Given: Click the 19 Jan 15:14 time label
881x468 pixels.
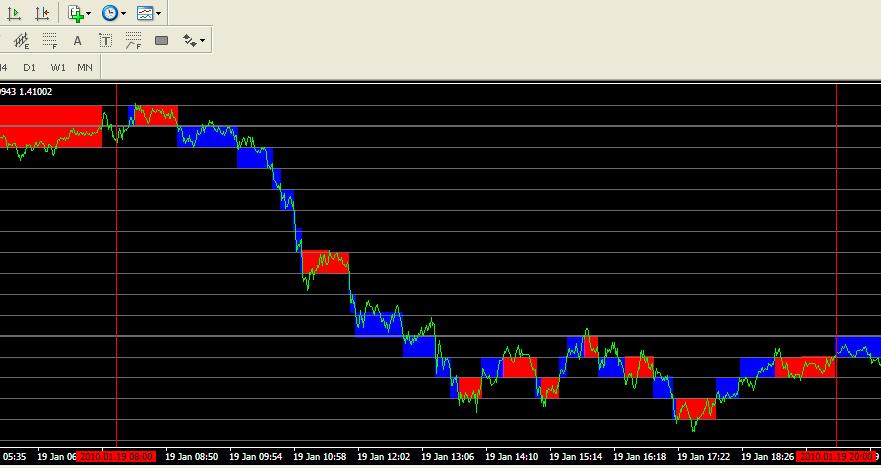Looking at the screenshot, I should tap(576, 456).
